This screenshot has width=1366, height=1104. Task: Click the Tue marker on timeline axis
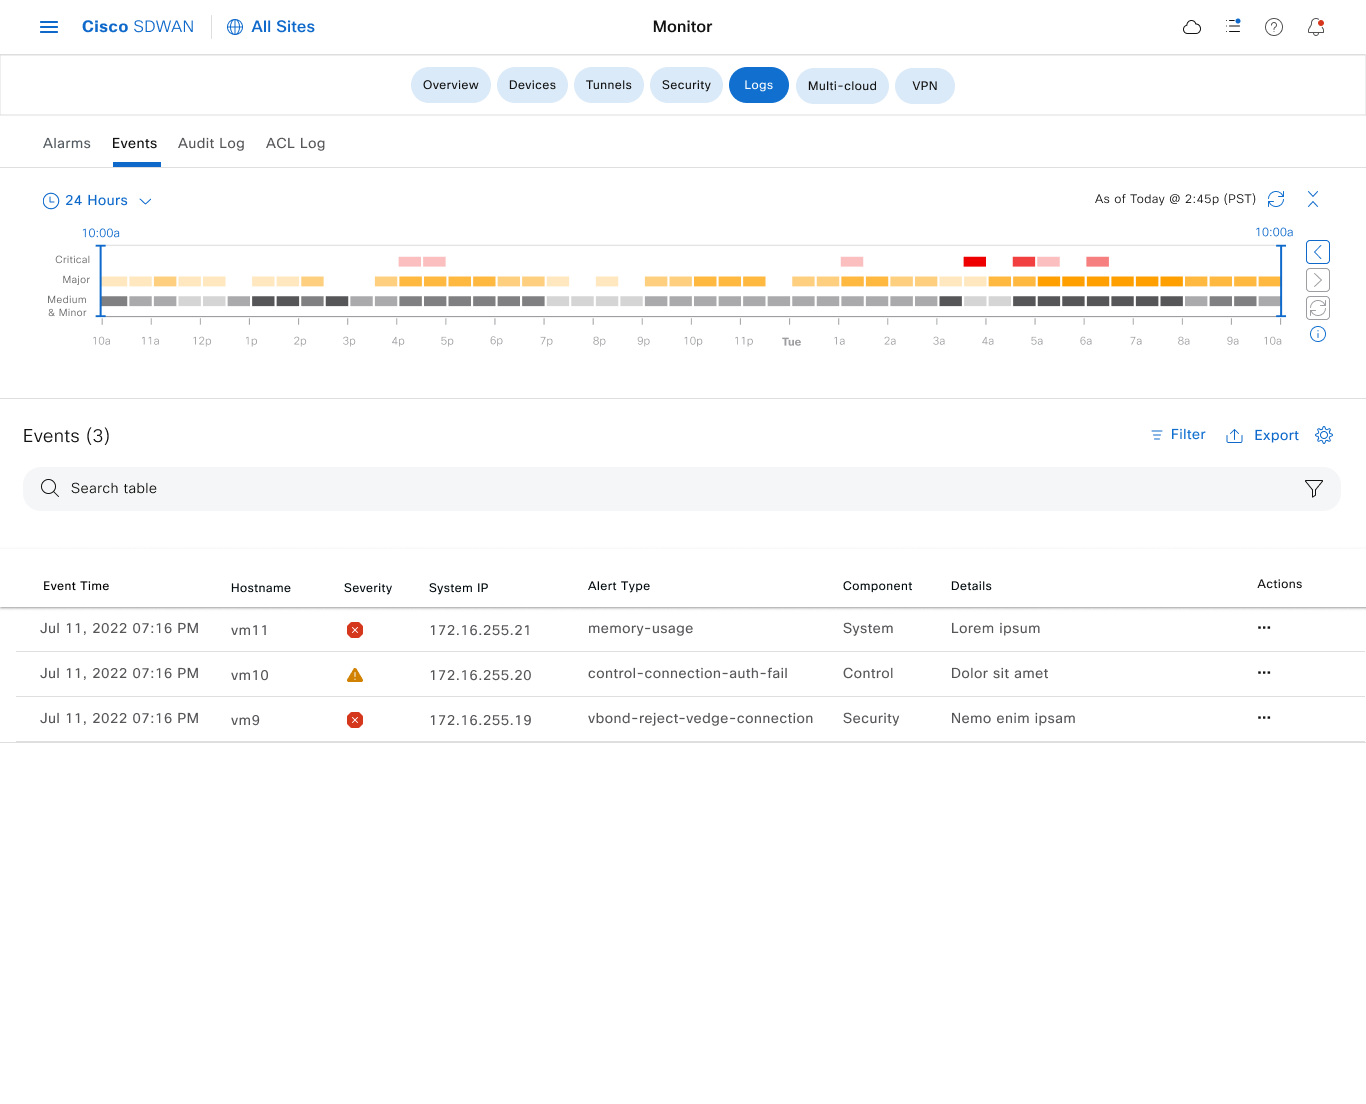(791, 342)
